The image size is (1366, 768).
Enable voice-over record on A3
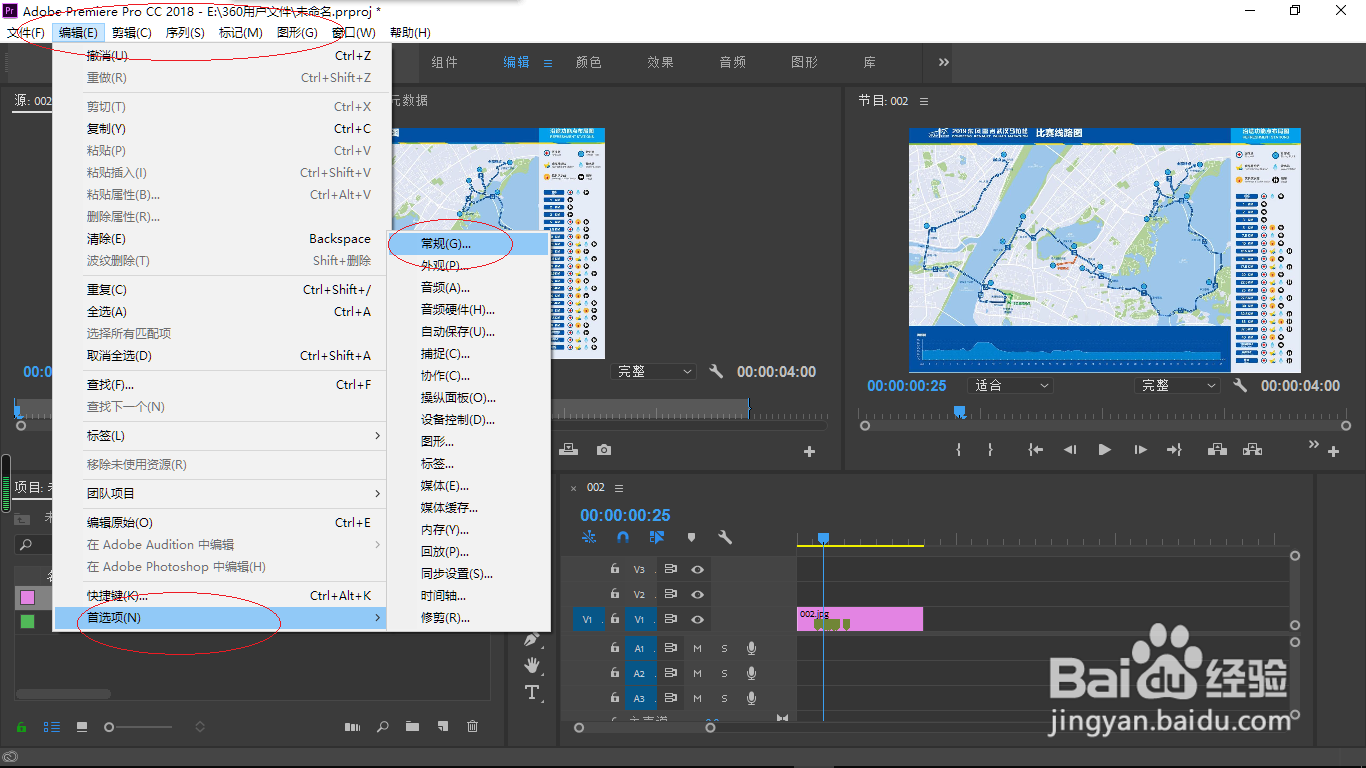pyautogui.click(x=751, y=698)
